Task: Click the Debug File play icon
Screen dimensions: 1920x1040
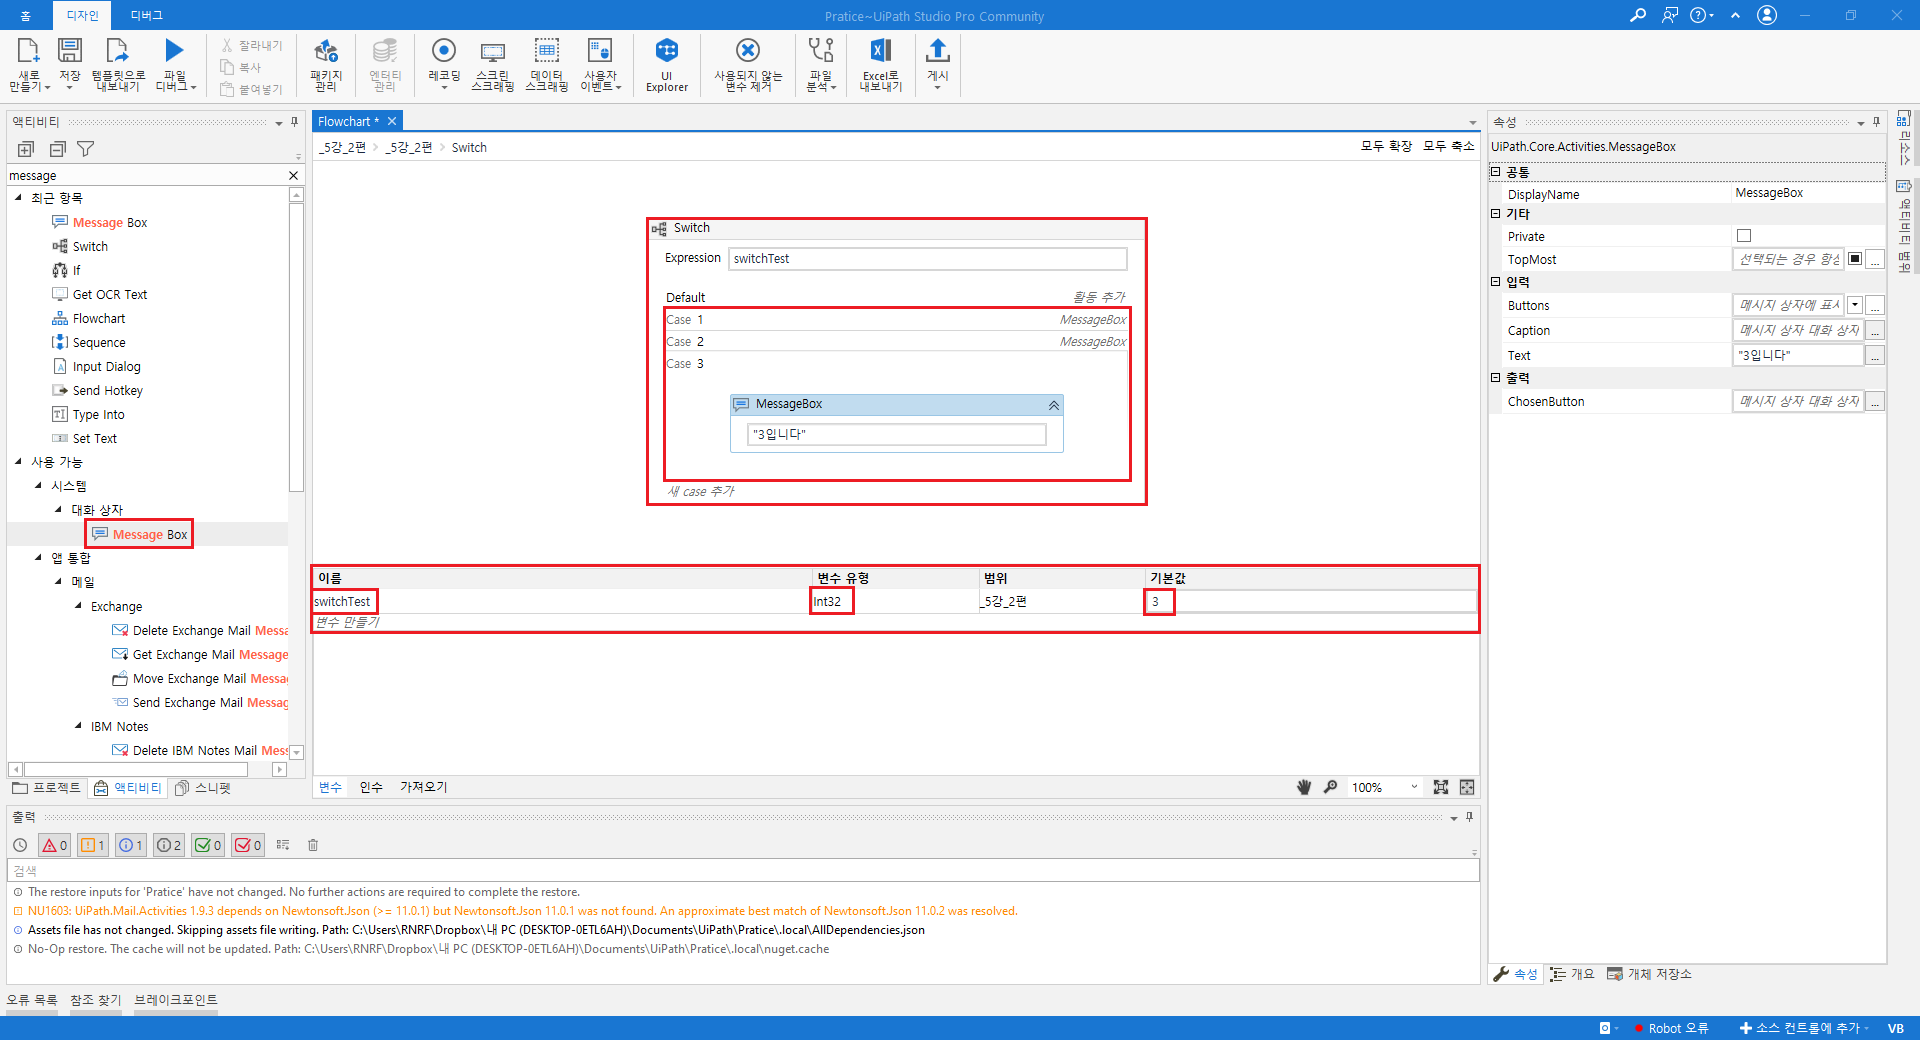Action: coord(175,64)
